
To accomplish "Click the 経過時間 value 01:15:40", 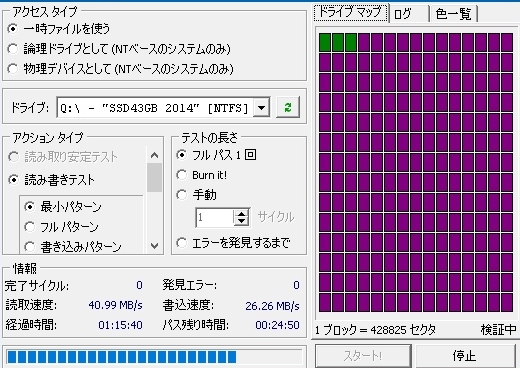I will [120, 325].
